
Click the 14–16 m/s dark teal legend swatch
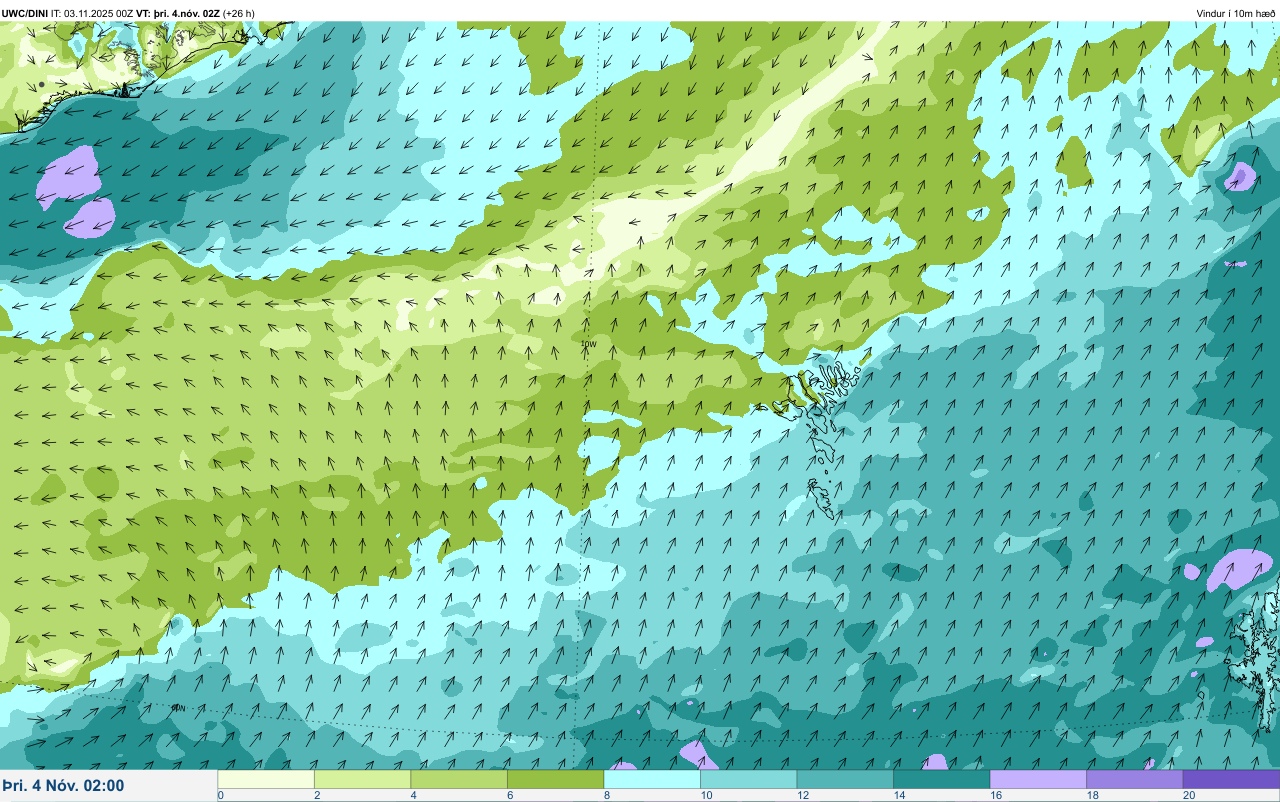tap(941, 779)
